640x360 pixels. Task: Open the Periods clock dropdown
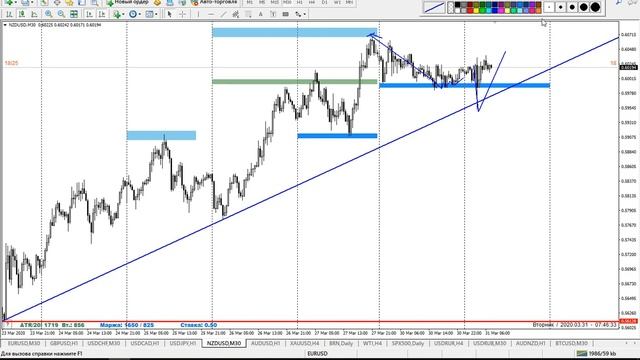(134, 14)
